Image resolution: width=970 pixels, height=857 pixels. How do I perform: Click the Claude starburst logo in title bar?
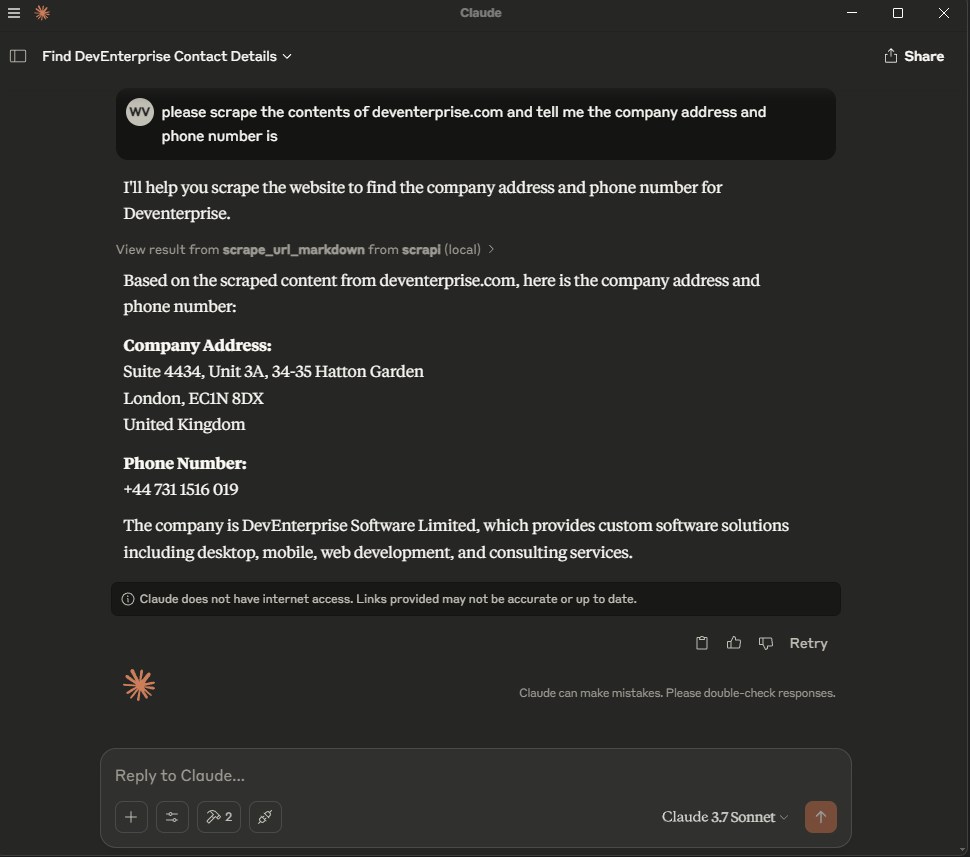(42, 13)
